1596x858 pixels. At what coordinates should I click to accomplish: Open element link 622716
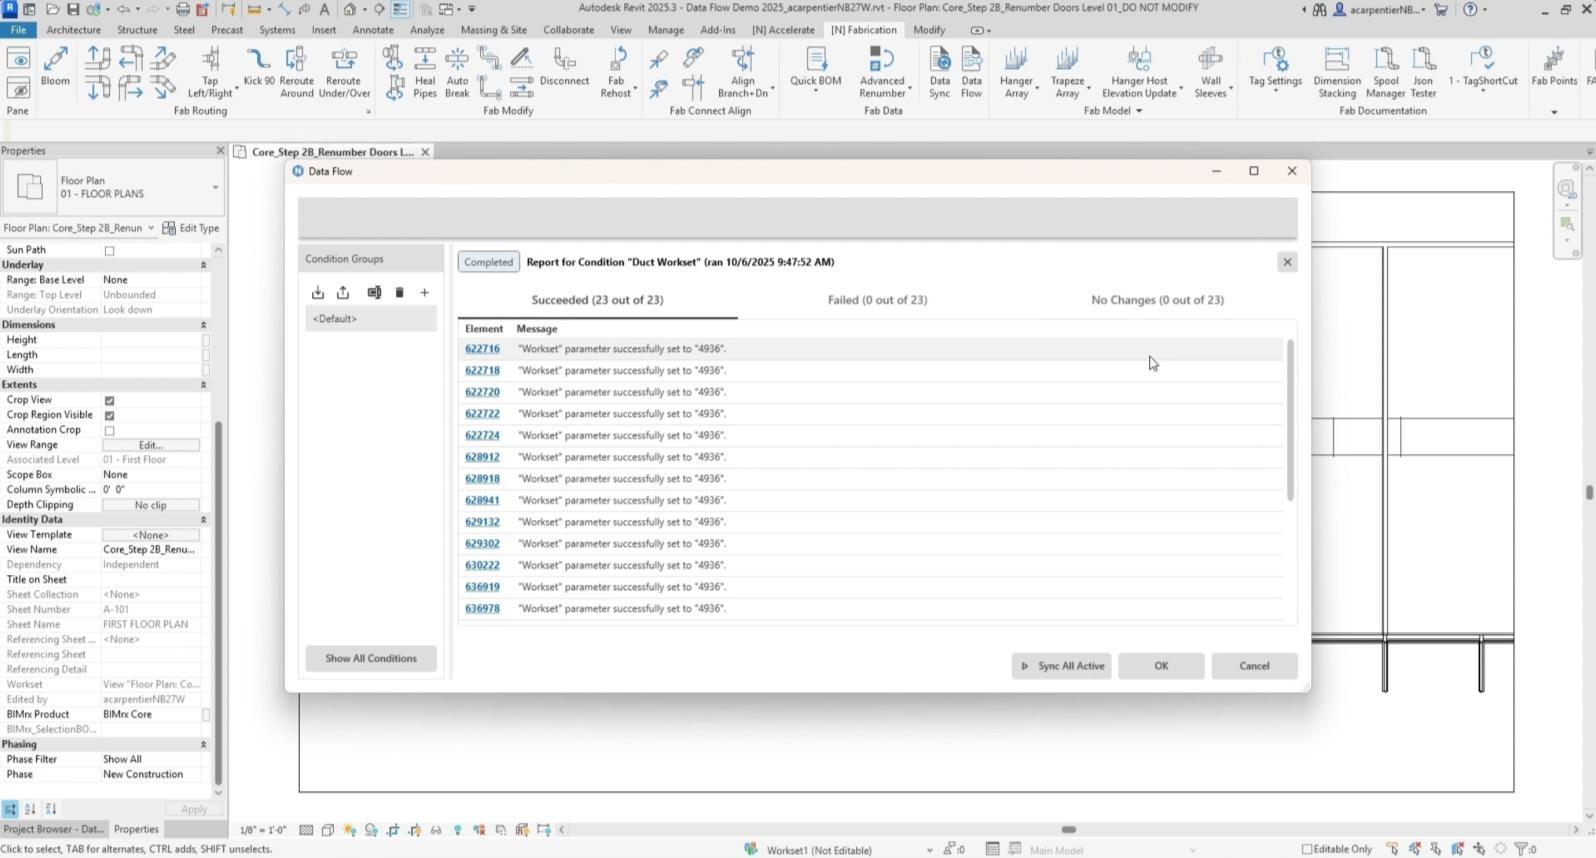click(x=482, y=349)
